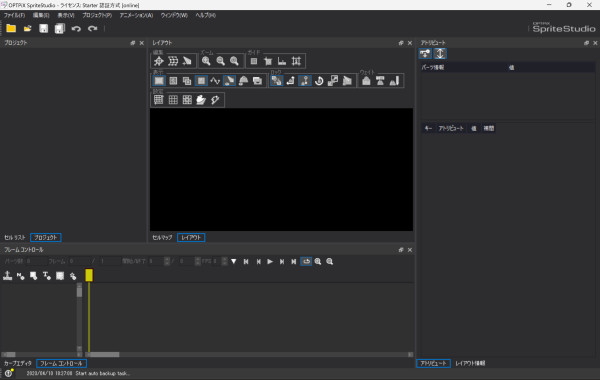600x380 pixels.
Task: Toggle the highlighted arrow-cursor display icon in 表示 group
Action: (x=229, y=81)
